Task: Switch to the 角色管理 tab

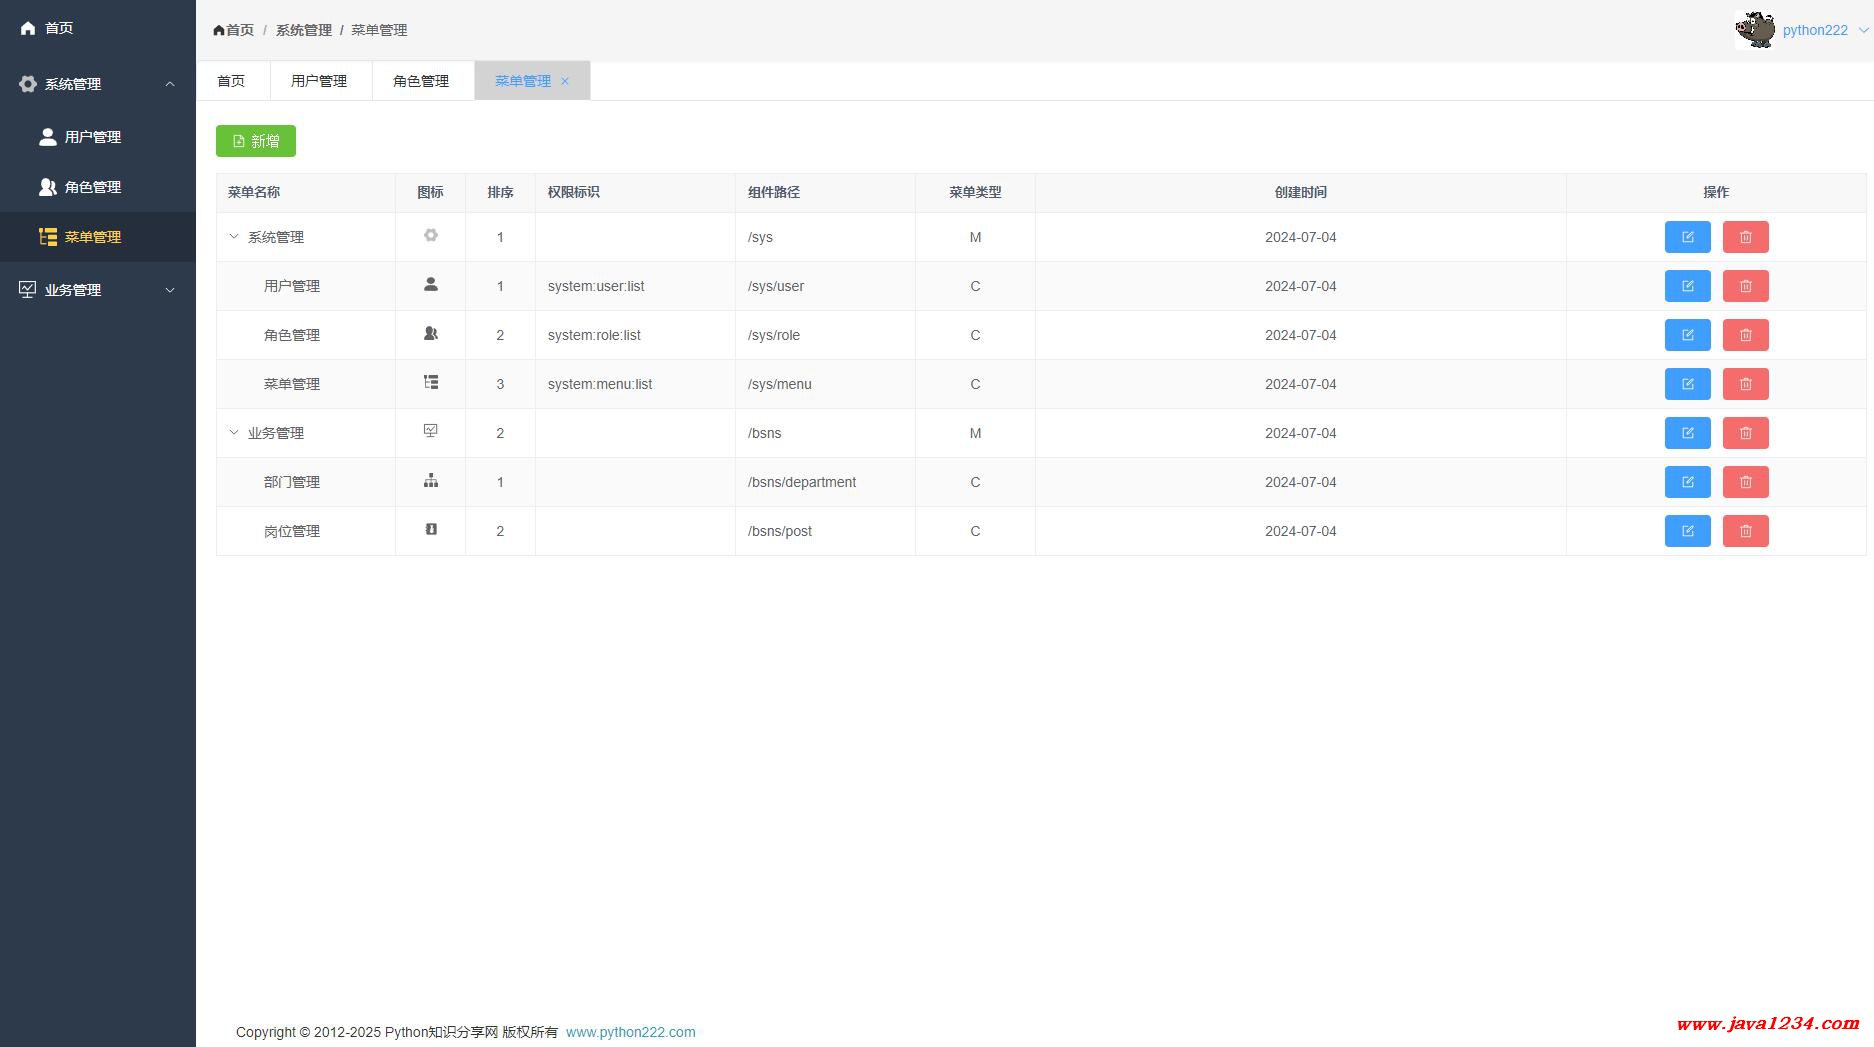Action: 421,81
